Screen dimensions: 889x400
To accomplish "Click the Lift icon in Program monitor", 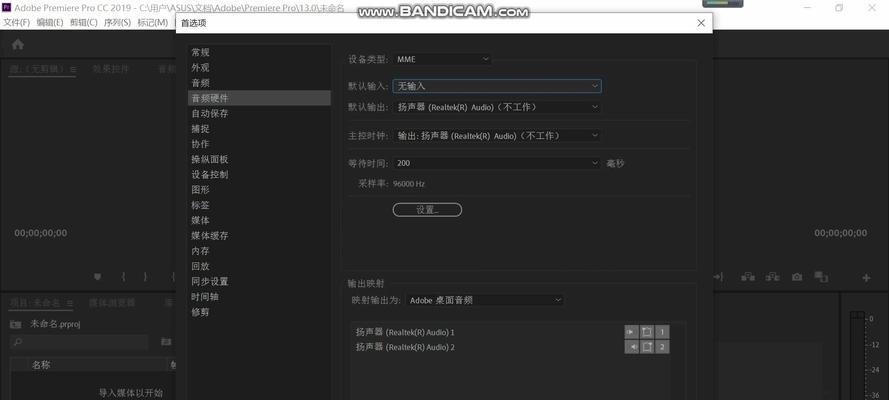I will (748, 277).
